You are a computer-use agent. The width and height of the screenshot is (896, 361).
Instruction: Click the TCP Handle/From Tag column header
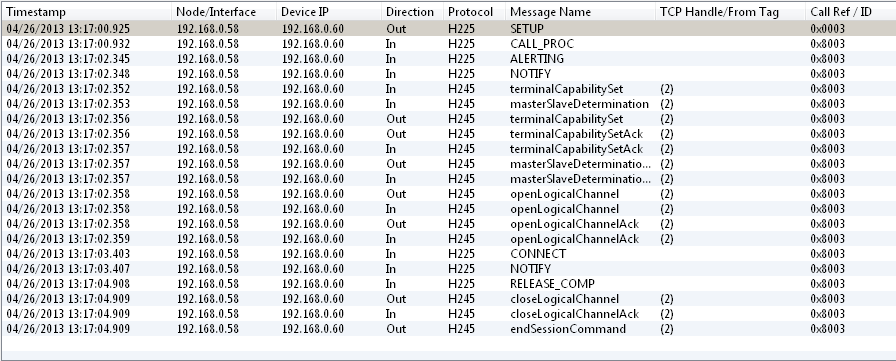(x=730, y=12)
